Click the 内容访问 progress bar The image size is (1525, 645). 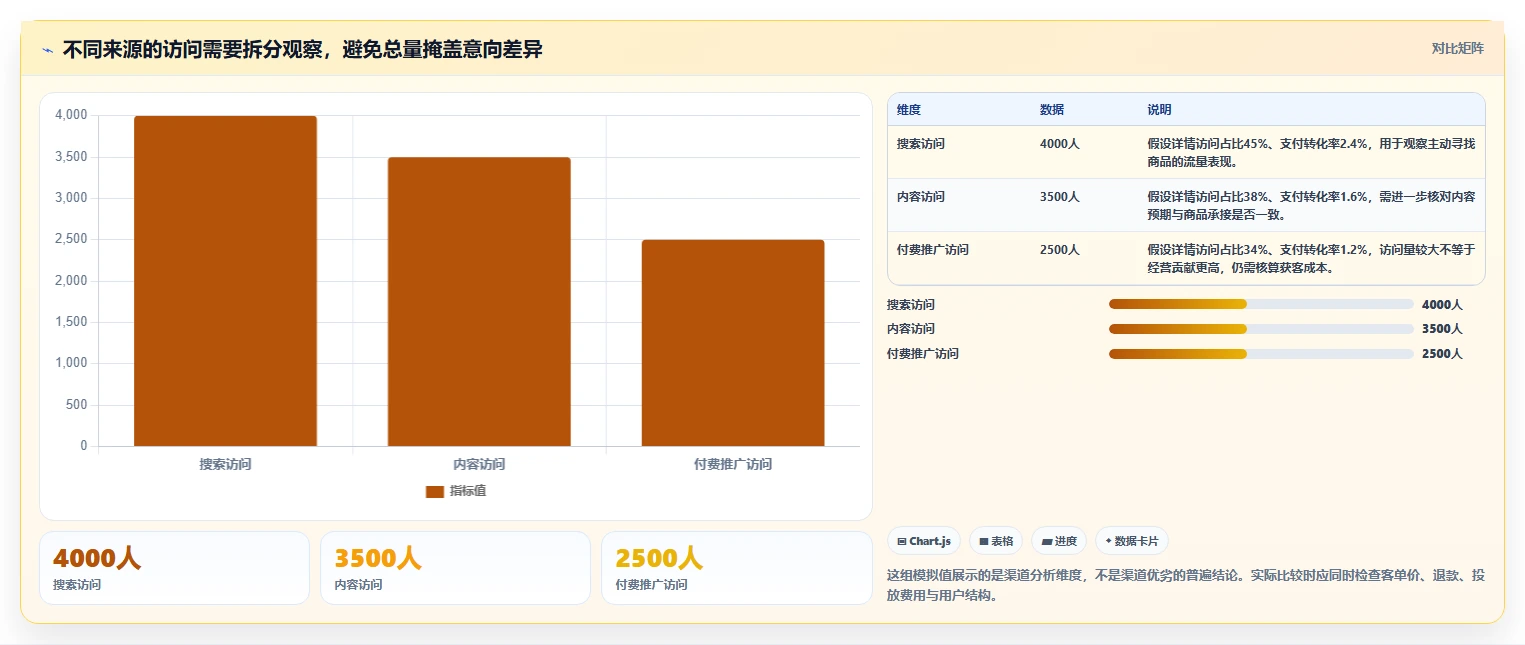(x=1261, y=329)
